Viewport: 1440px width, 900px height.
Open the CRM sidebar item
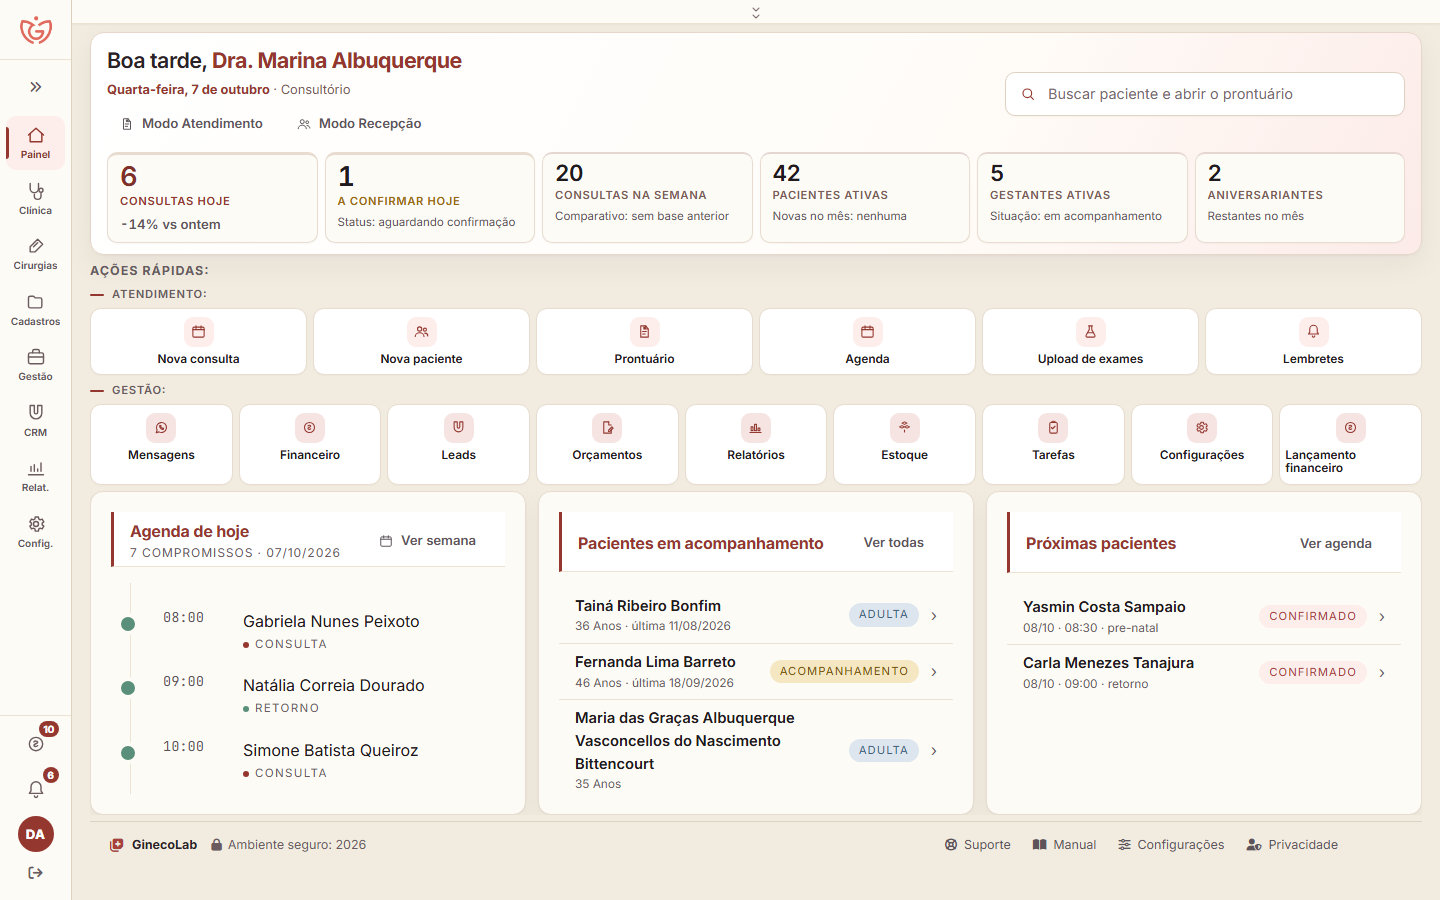coord(36,421)
